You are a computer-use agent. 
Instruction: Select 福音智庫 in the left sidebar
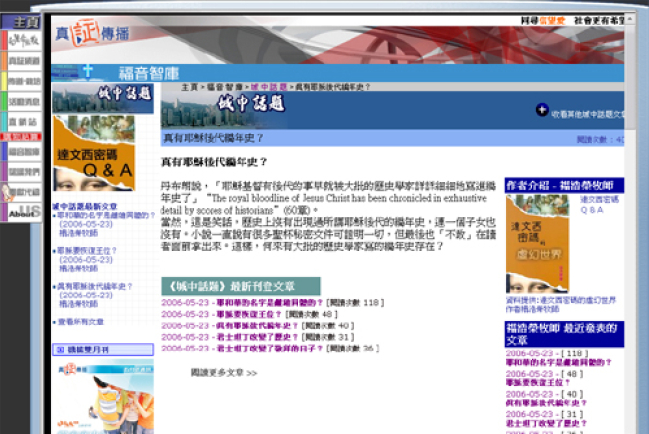pos(24,151)
